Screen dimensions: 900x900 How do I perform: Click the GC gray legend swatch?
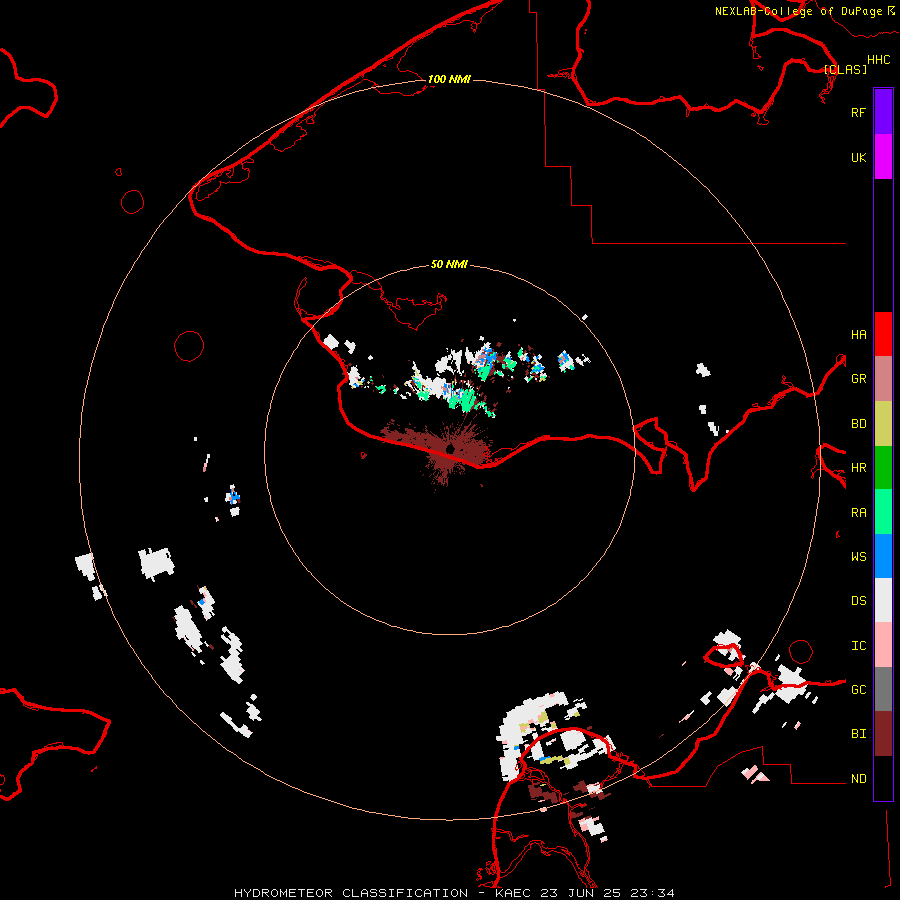883,689
